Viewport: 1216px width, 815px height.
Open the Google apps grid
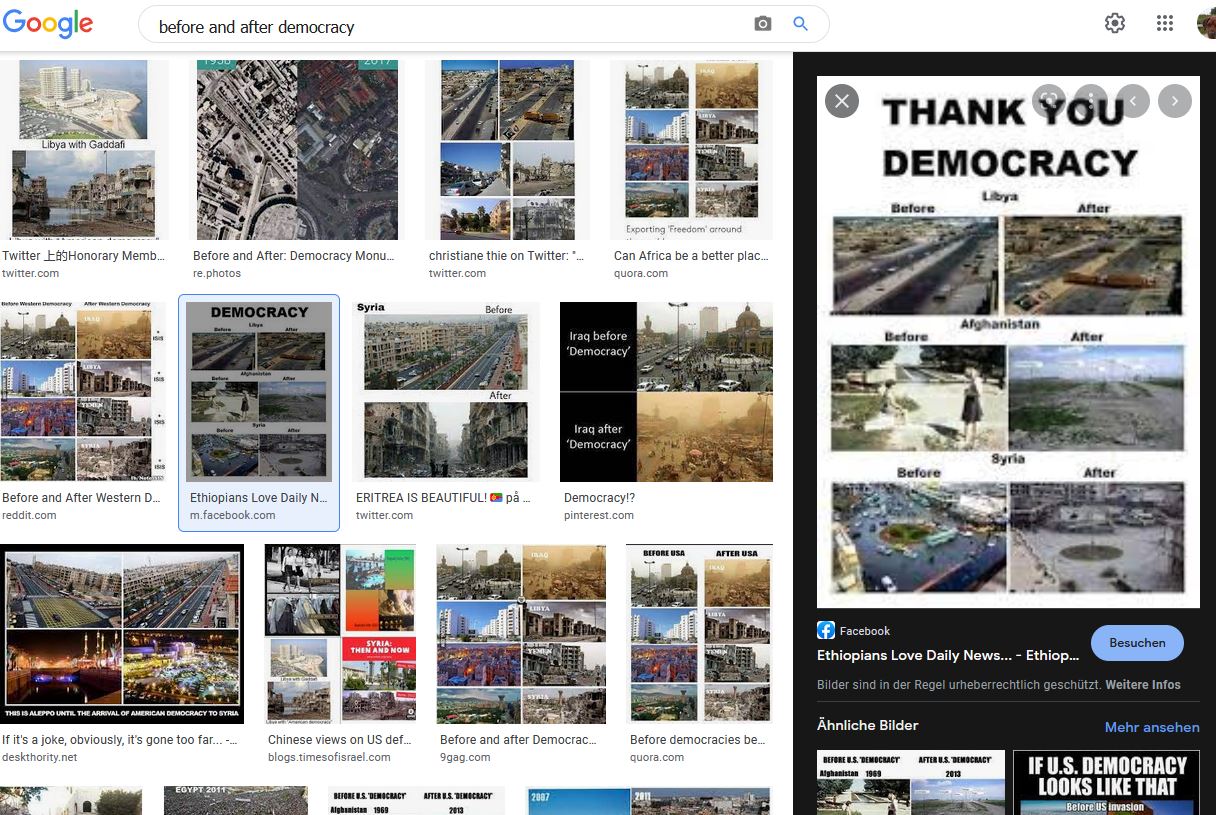pos(1165,24)
